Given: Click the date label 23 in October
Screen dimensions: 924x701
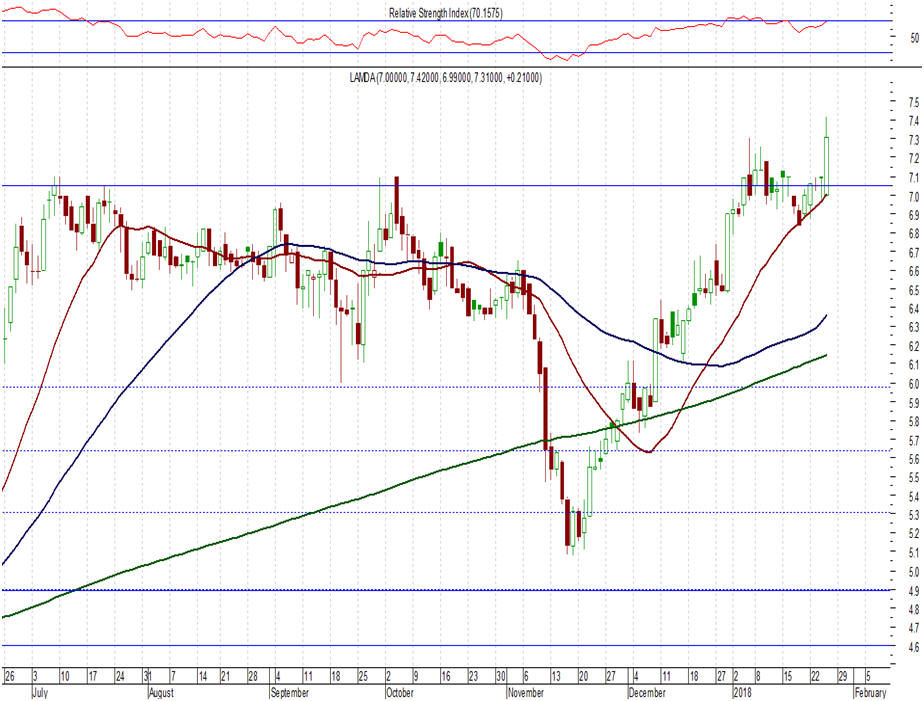Looking at the screenshot, I should click(x=473, y=676).
